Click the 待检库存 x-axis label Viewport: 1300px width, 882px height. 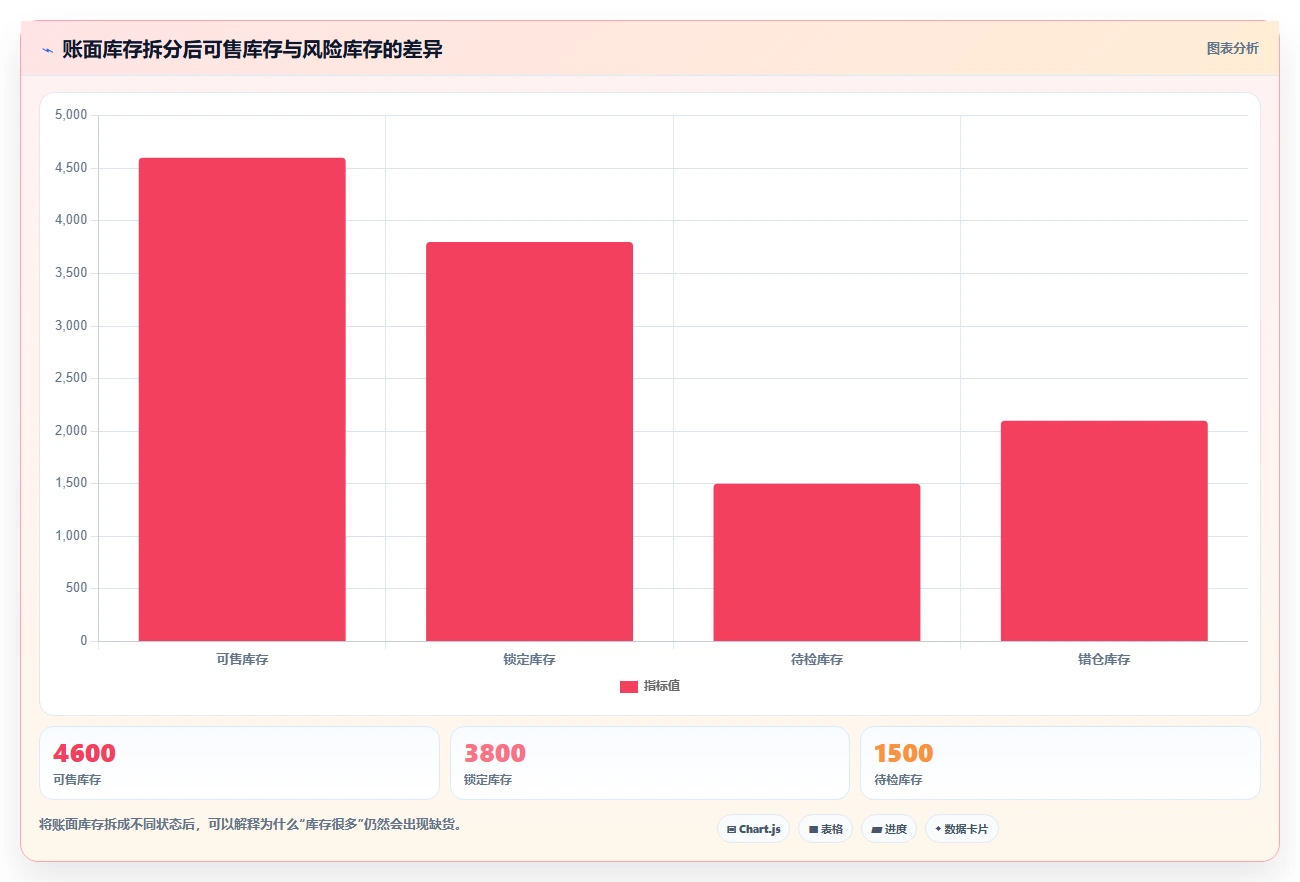click(816, 660)
